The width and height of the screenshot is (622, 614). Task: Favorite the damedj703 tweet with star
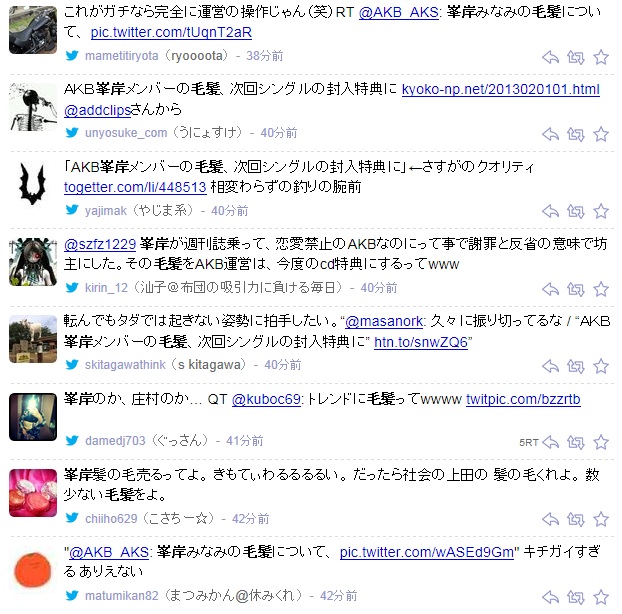[x=601, y=442]
